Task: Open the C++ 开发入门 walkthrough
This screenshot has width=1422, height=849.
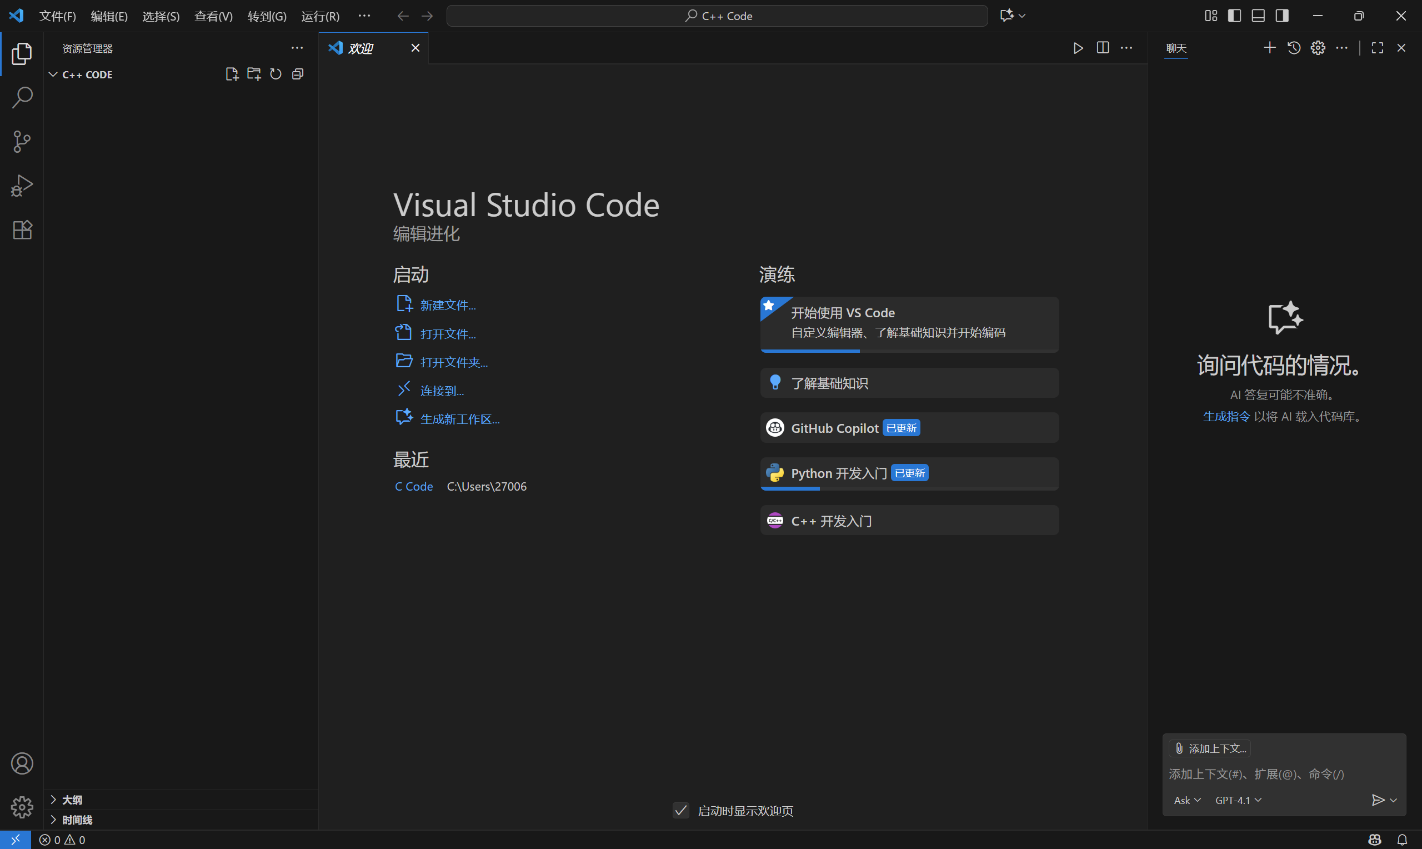Action: point(909,520)
